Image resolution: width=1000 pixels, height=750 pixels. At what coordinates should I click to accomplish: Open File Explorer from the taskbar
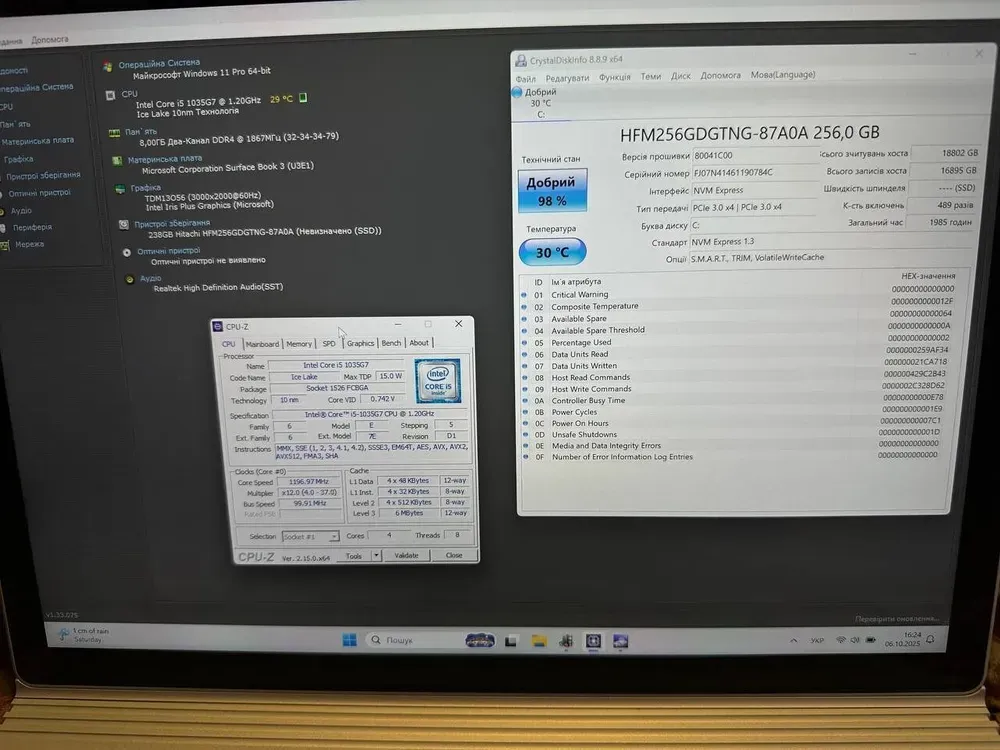tap(539, 640)
